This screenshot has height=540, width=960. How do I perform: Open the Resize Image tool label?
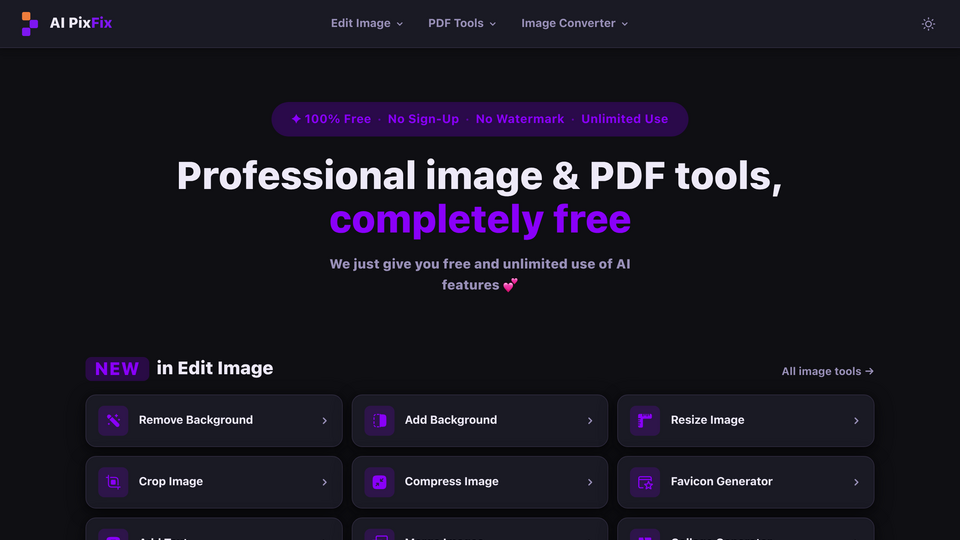[x=707, y=420]
